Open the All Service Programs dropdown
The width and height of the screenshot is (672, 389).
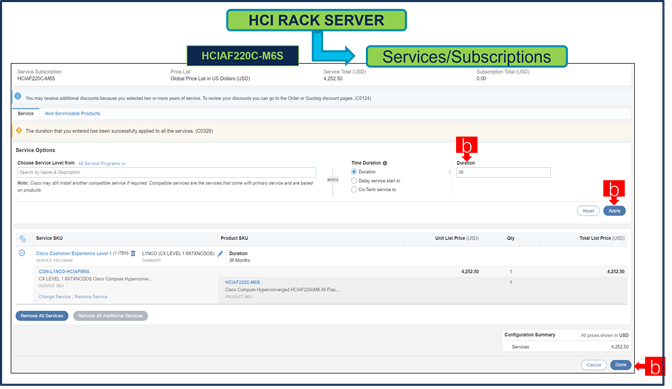[x=102, y=165]
